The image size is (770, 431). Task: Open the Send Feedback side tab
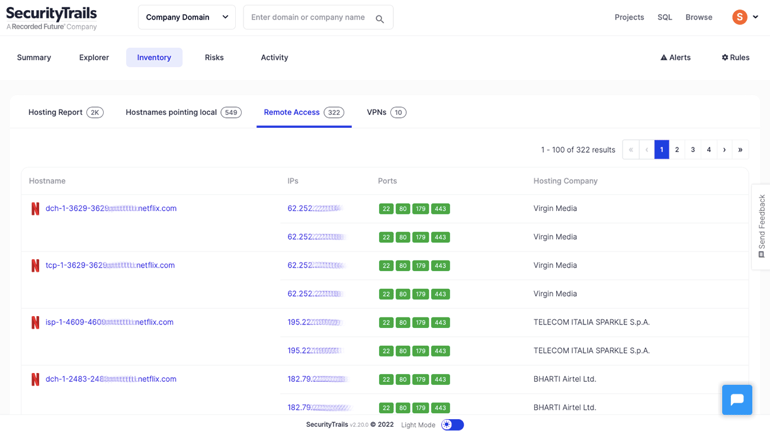[x=761, y=227]
